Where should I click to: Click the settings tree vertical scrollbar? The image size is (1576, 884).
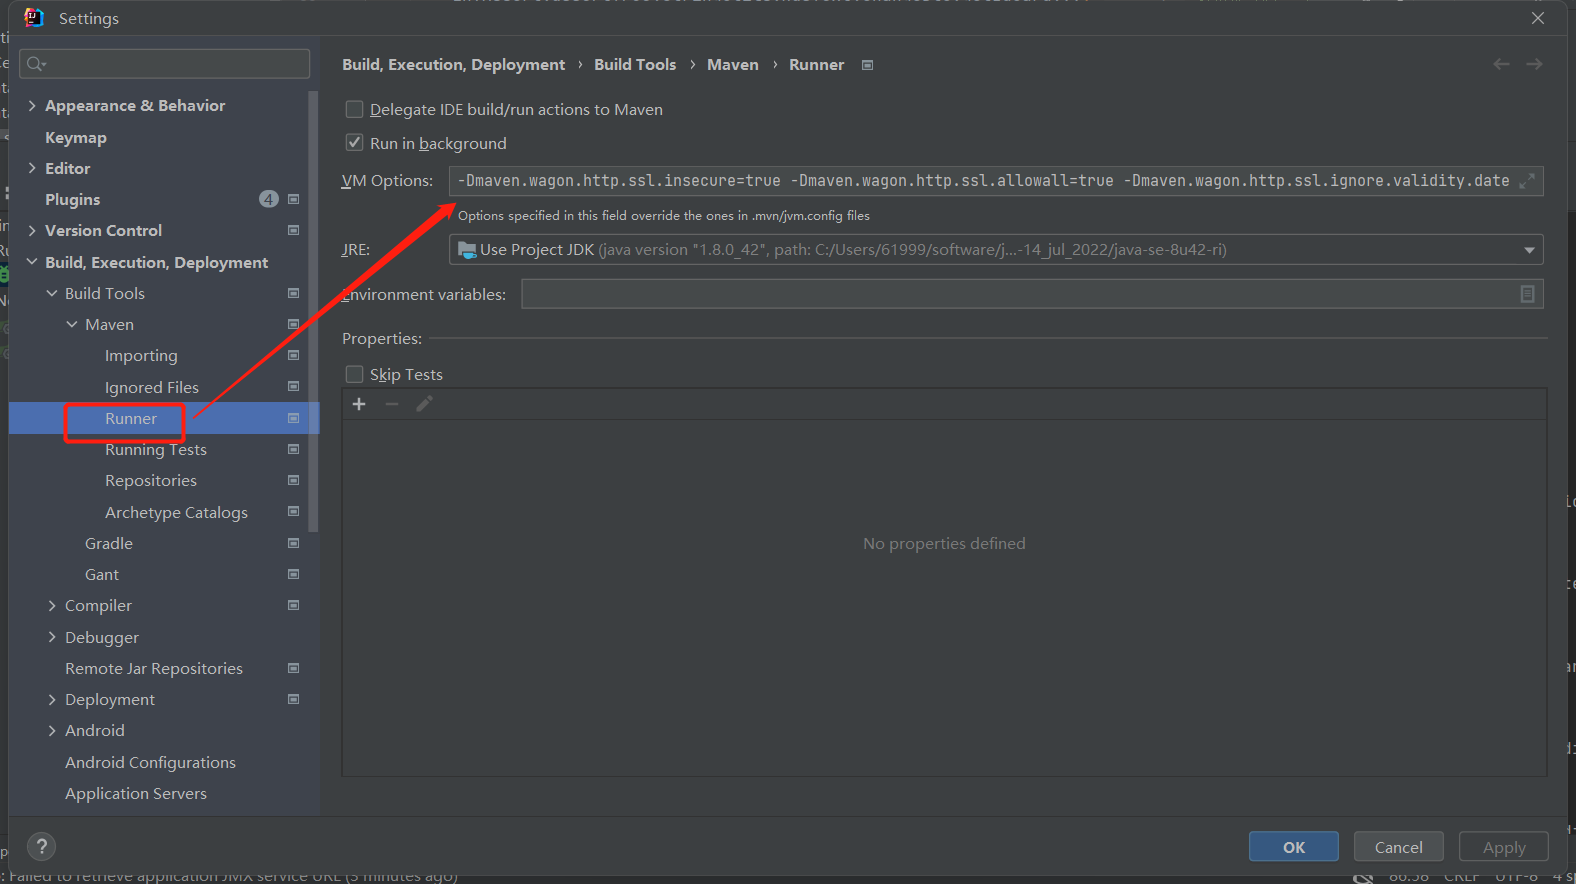[x=314, y=310]
